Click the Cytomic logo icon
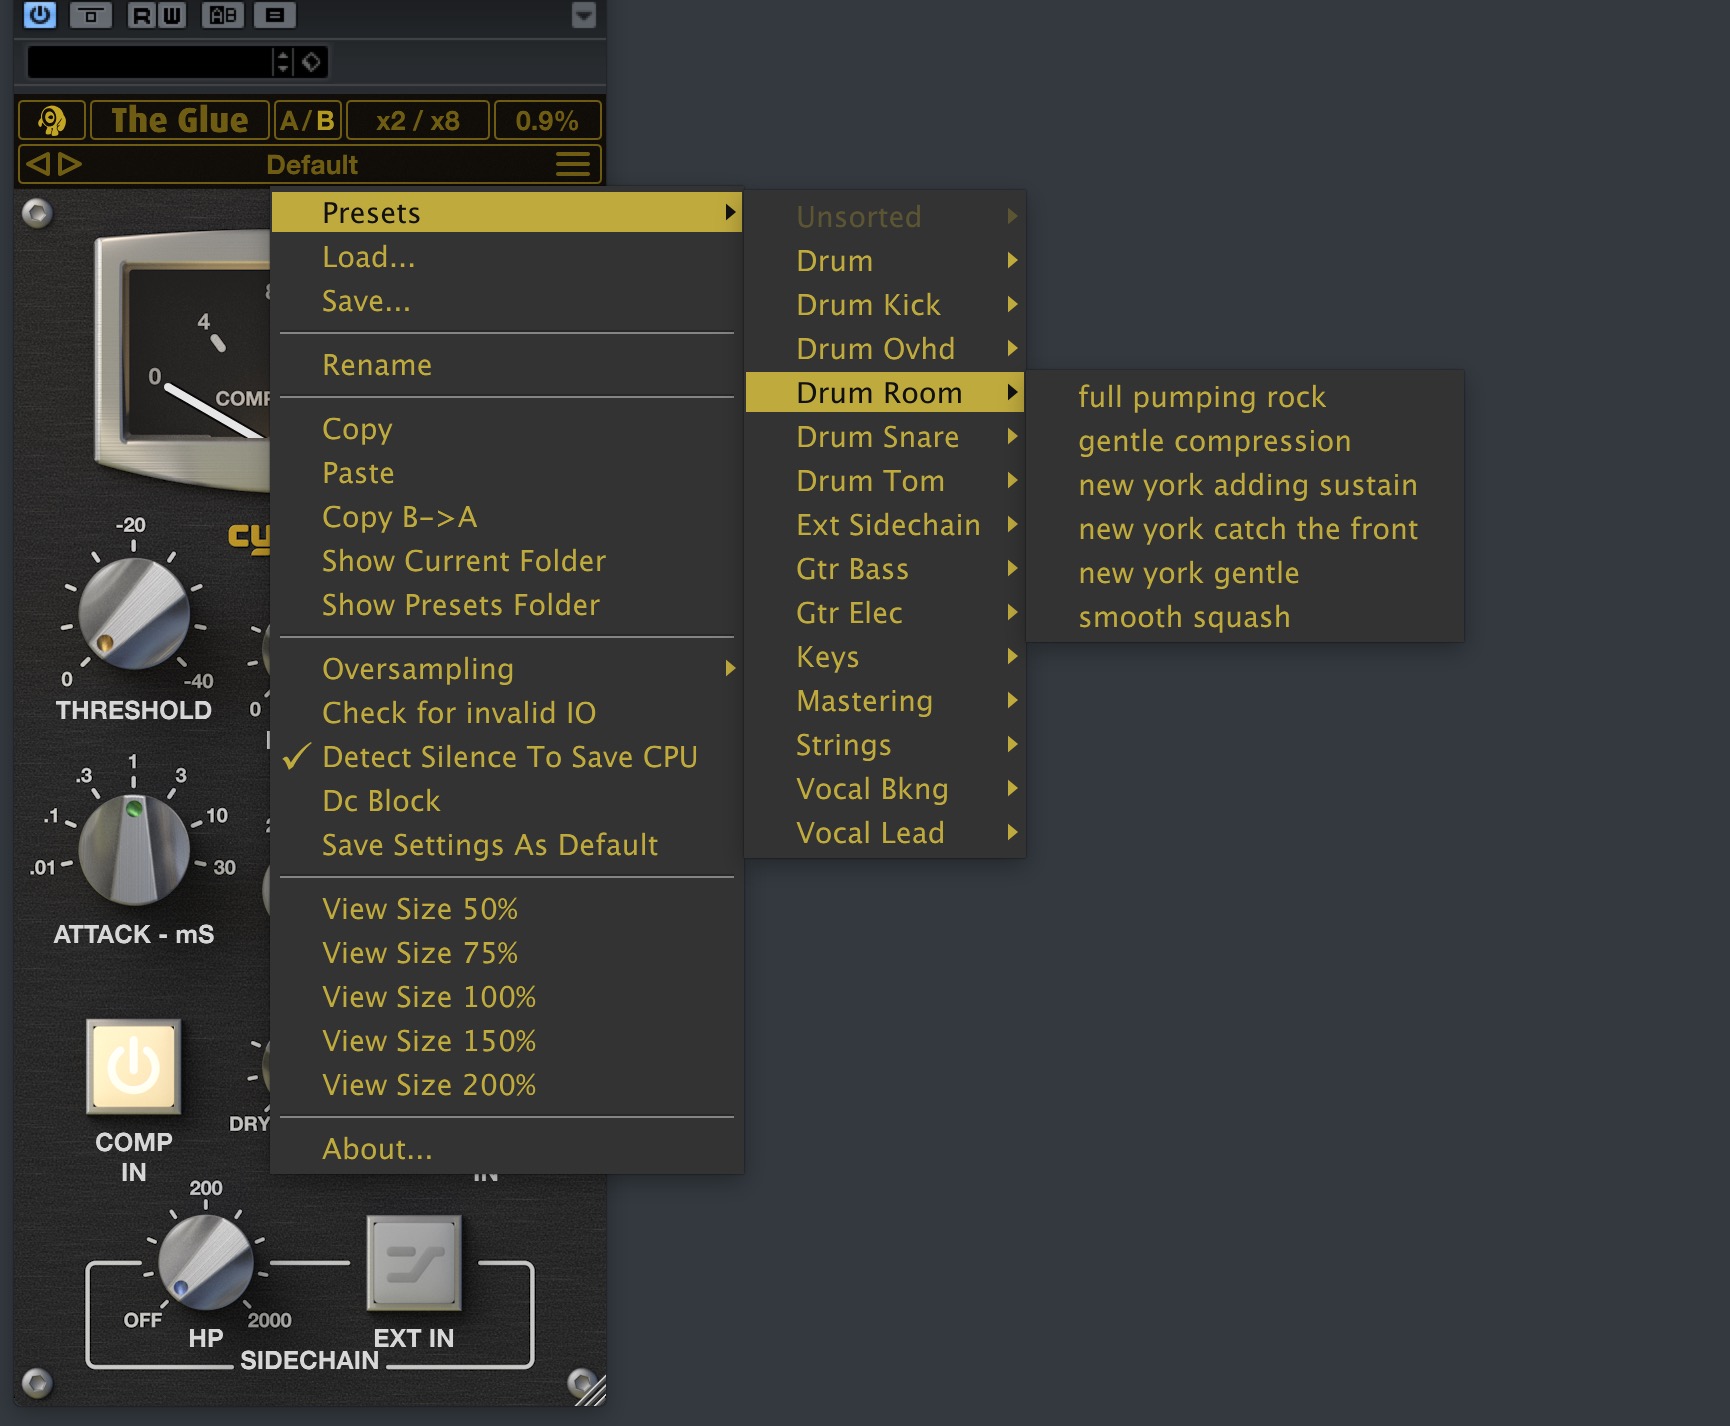 click(x=52, y=121)
